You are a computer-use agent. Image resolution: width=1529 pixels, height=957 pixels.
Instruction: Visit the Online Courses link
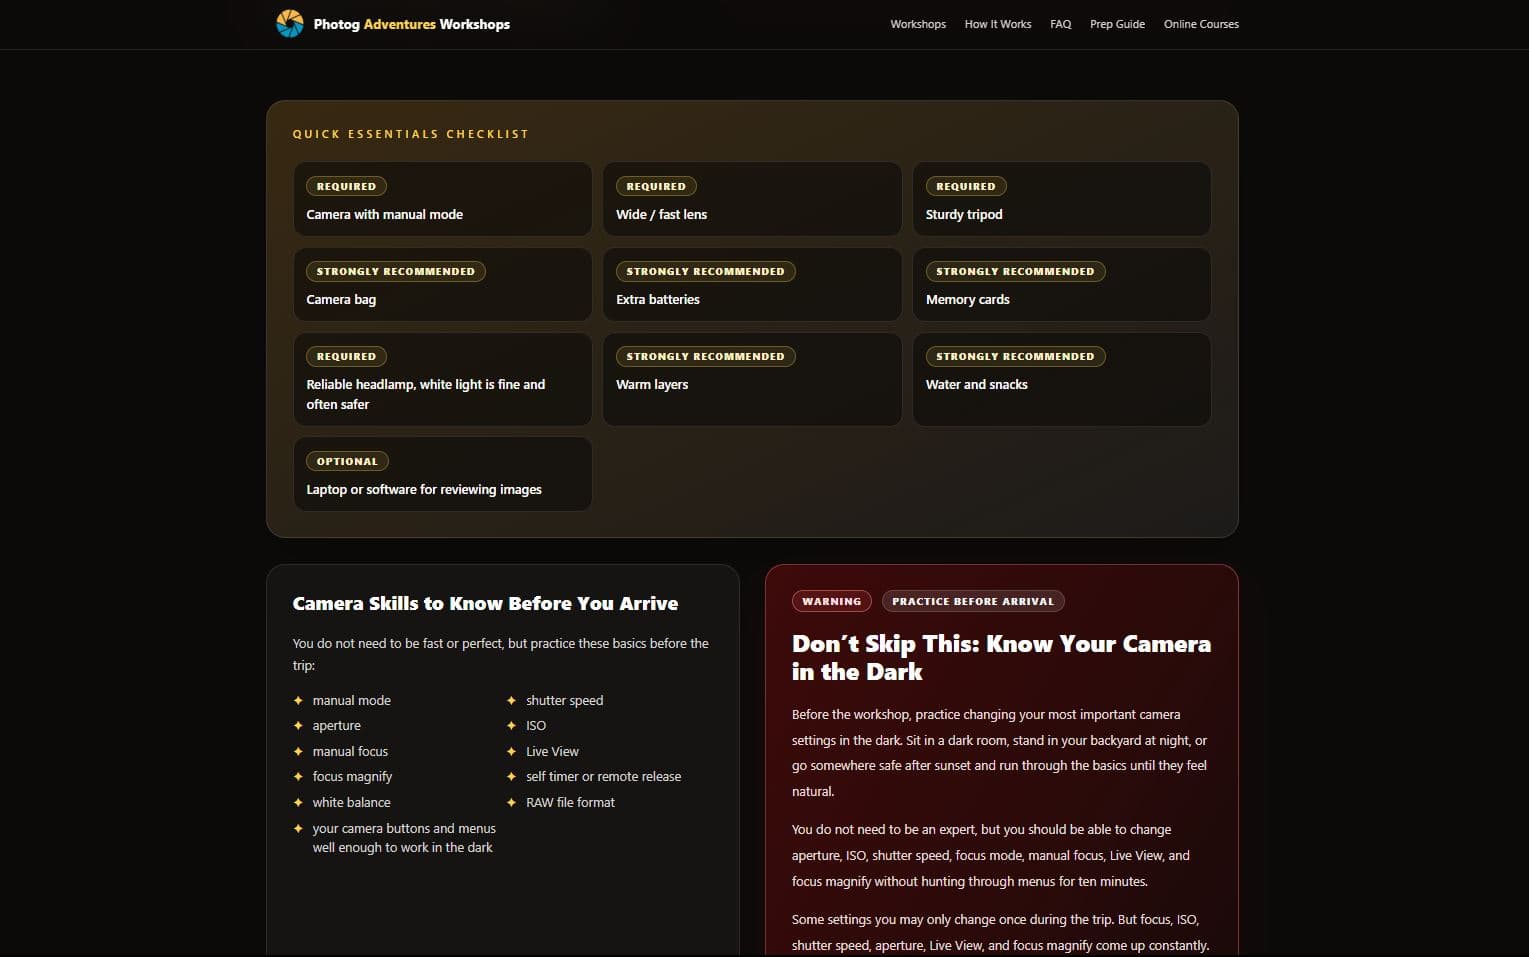tap(1201, 24)
